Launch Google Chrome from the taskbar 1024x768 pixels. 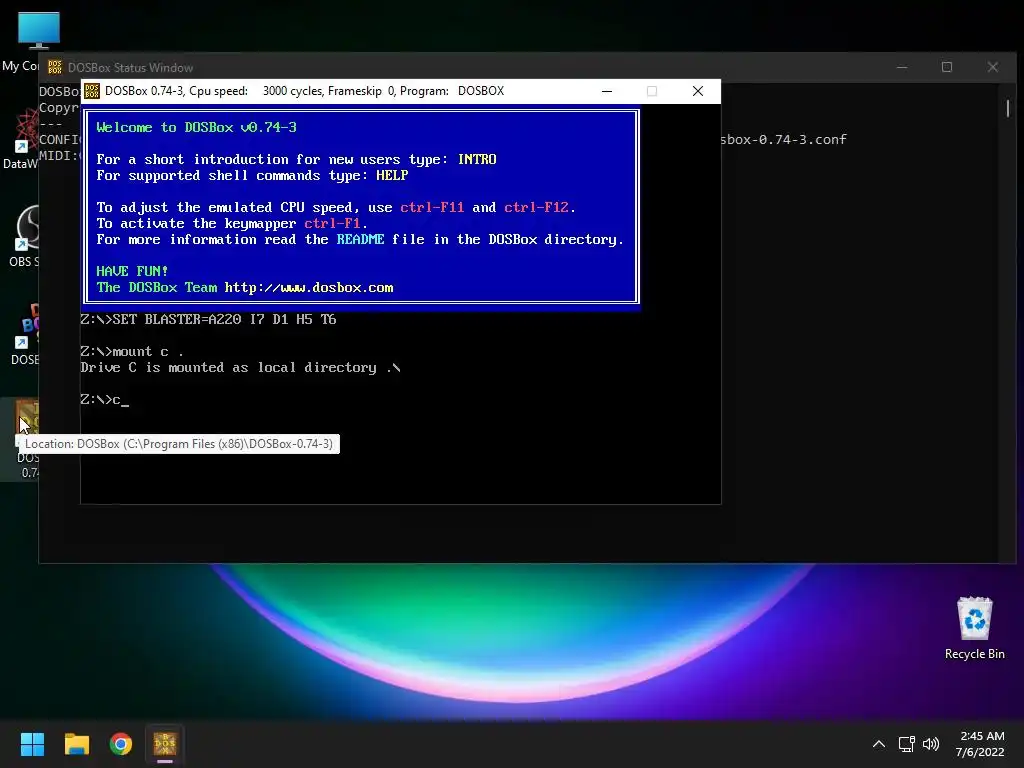point(121,744)
